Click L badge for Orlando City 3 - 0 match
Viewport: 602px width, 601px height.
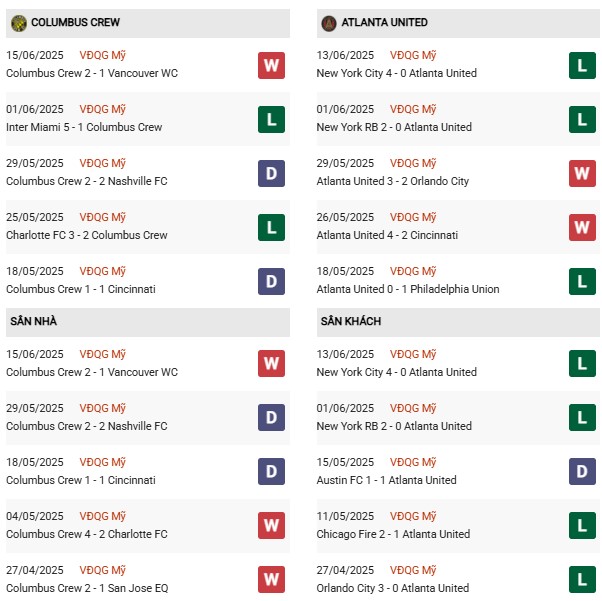(x=582, y=579)
